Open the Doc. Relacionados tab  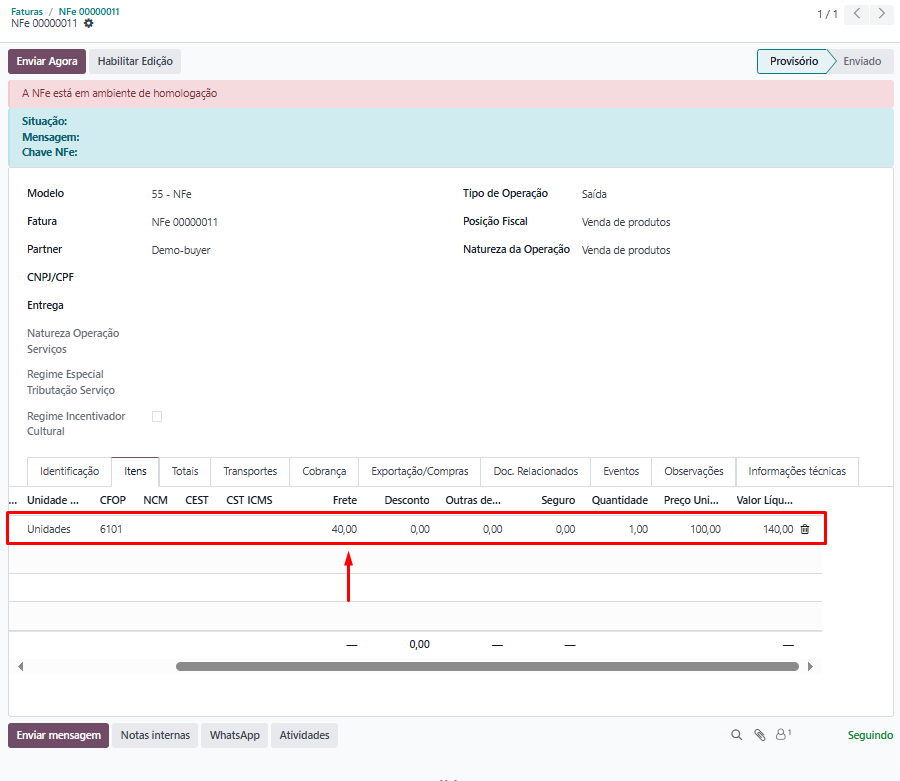click(536, 471)
